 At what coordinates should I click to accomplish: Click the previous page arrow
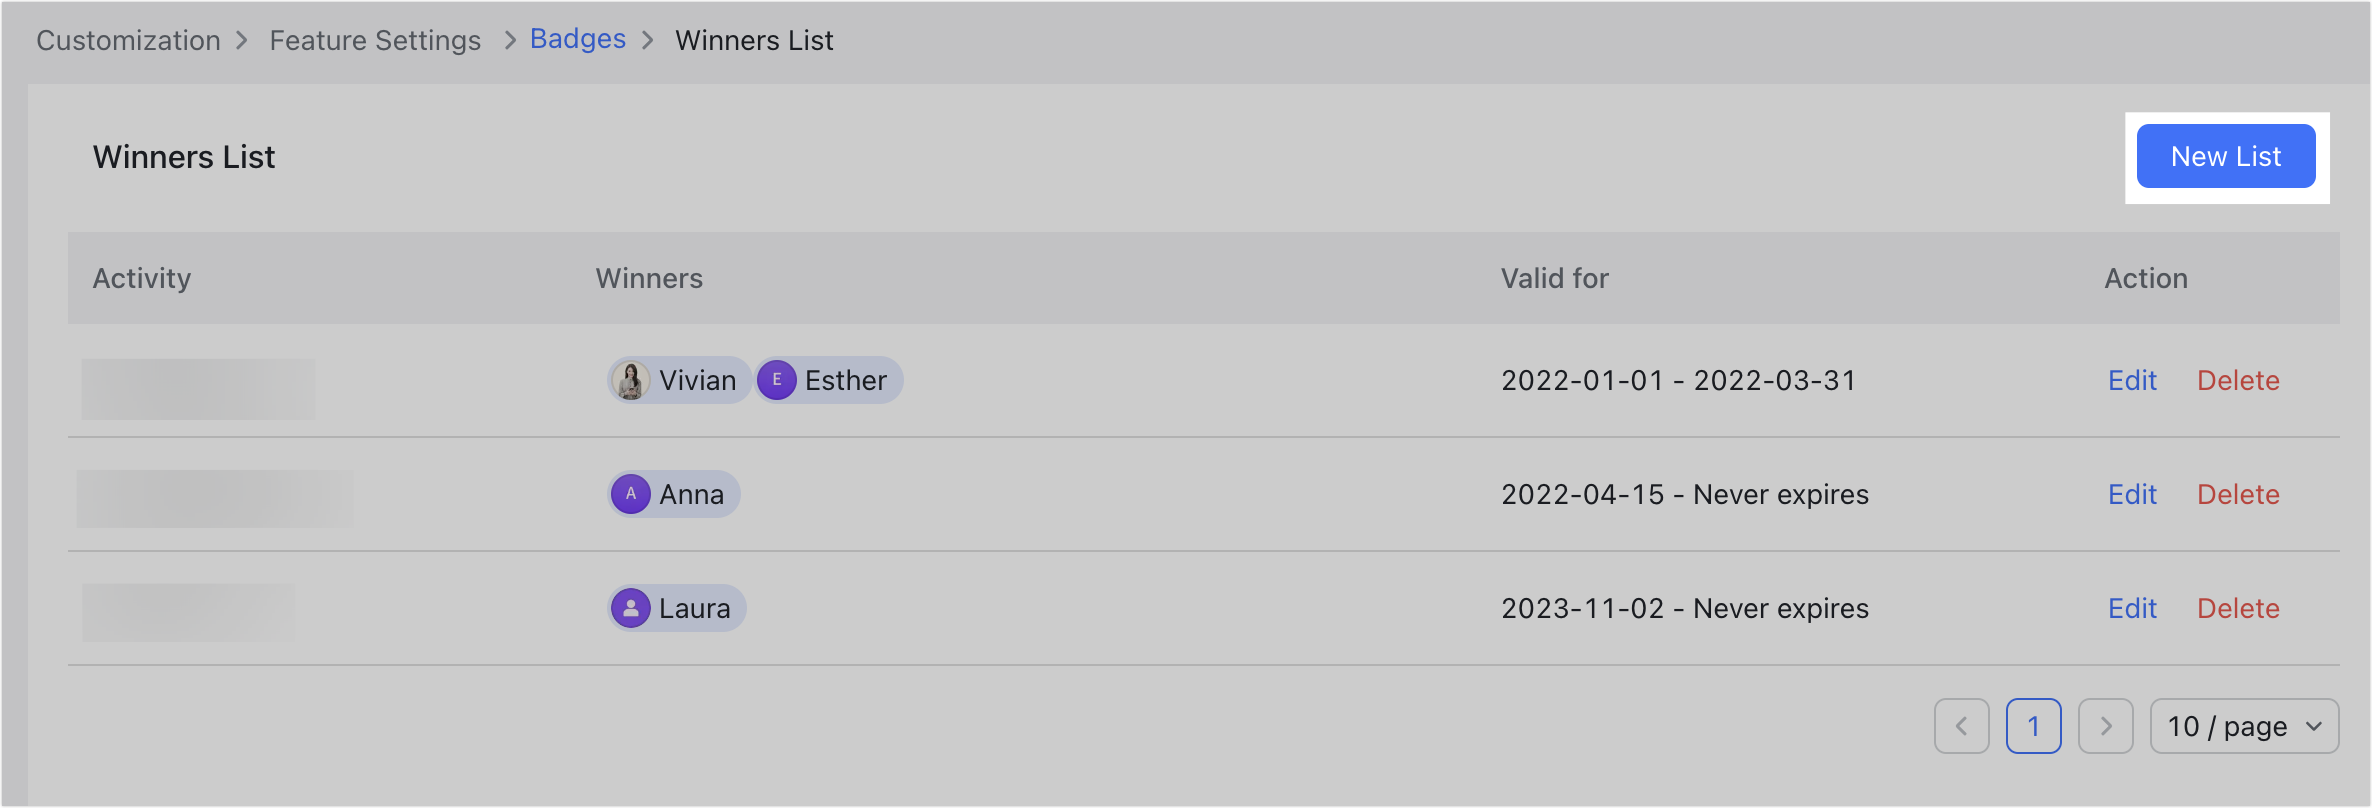pos(1961,727)
